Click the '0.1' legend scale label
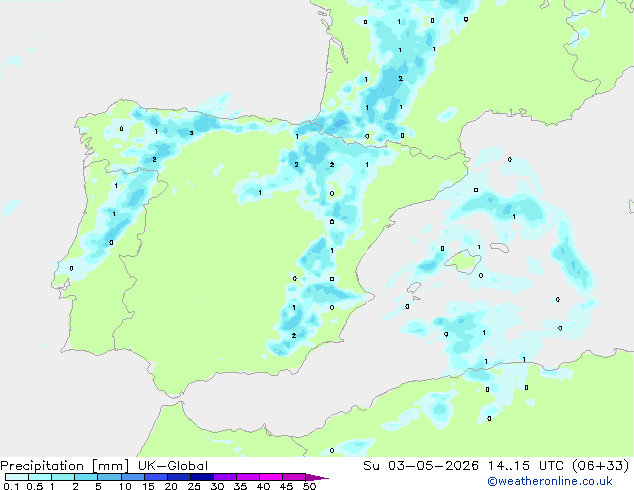 point(11,486)
